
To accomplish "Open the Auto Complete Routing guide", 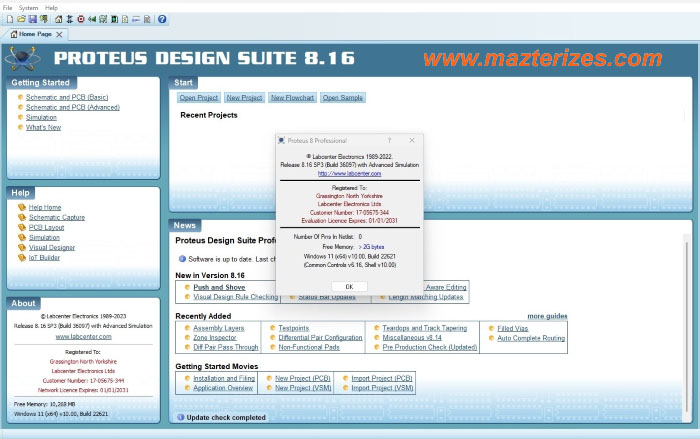I will click(x=531, y=338).
